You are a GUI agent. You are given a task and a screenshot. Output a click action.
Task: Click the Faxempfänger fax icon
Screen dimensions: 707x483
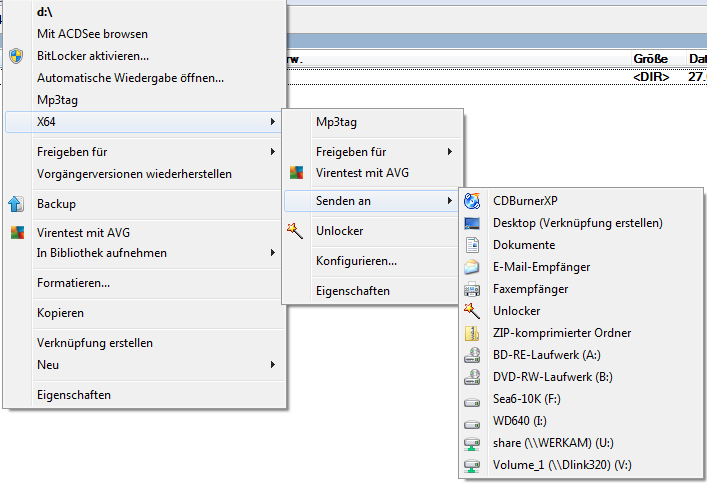[x=472, y=289]
